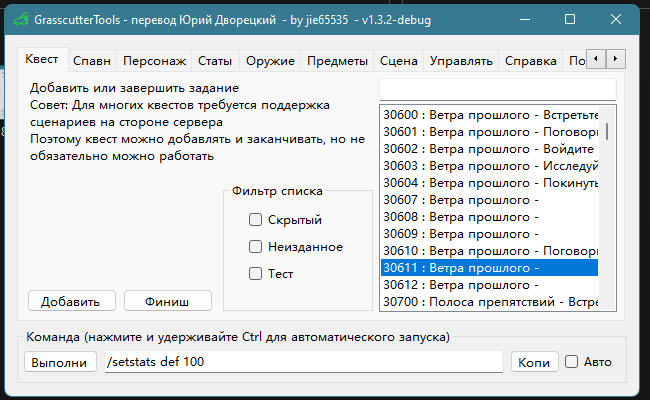The width and height of the screenshot is (650, 400).
Task: Go to the Оружие tab
Action: coord(269,61)
